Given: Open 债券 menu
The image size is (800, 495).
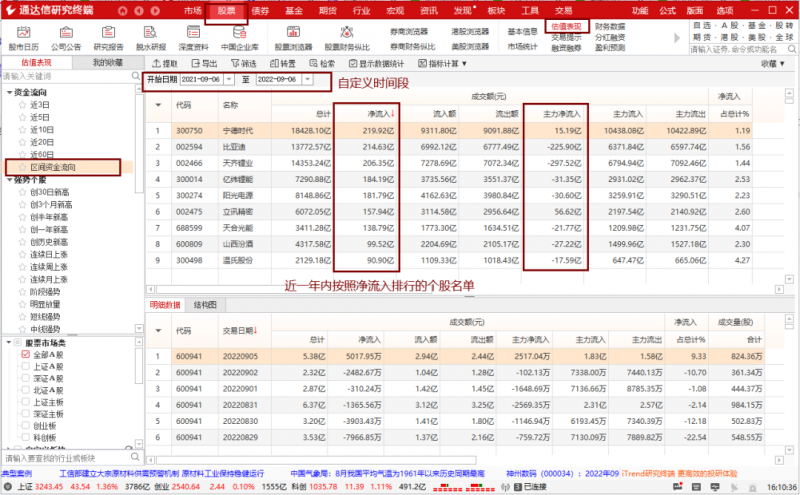Looking at the screenshot, I should point(260,11).
